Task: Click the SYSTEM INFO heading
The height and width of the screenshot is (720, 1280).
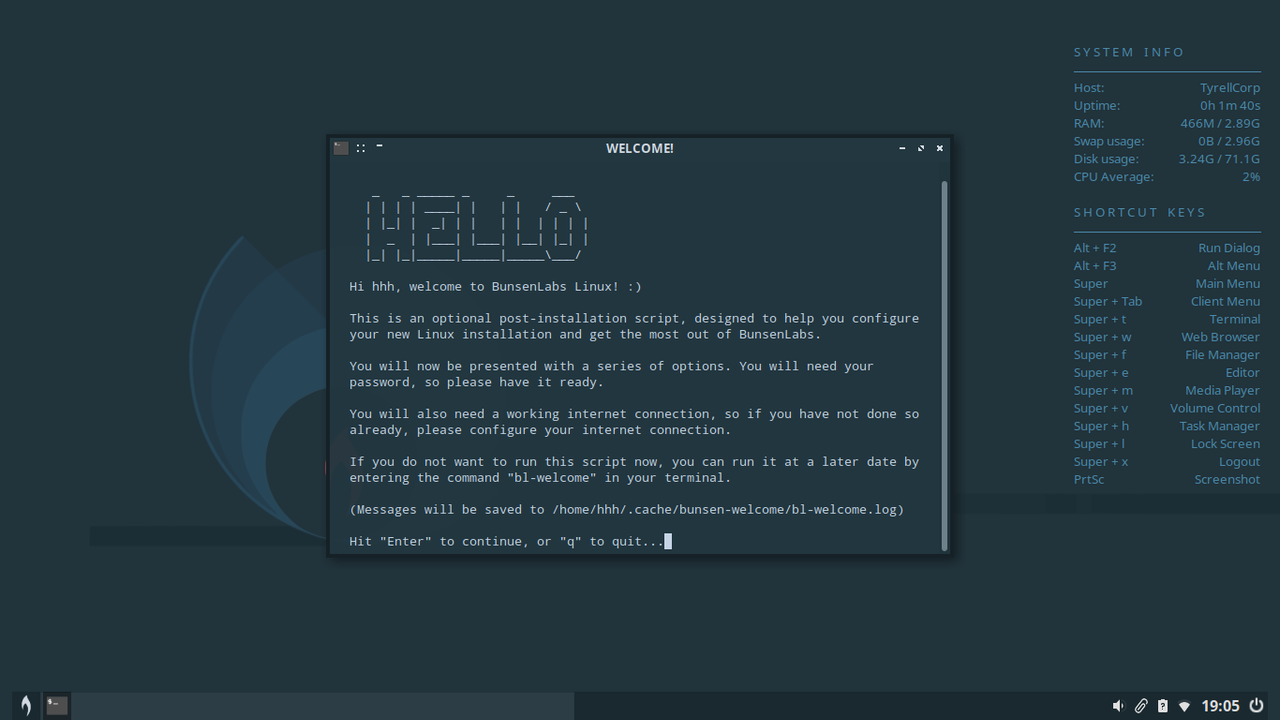Action: pos(1129,52)
